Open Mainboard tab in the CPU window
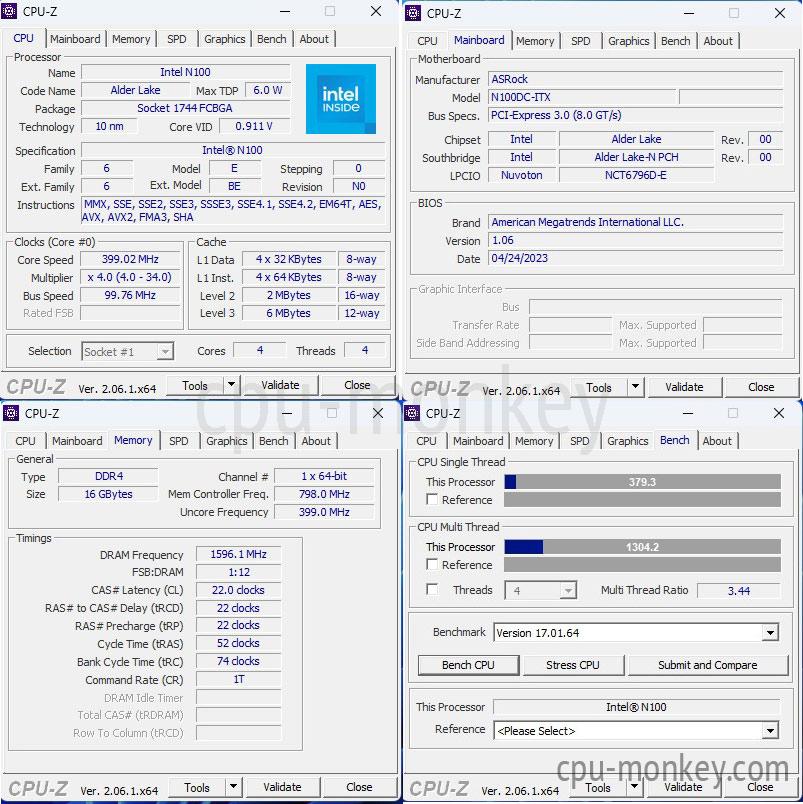 (x=75, y=39)
